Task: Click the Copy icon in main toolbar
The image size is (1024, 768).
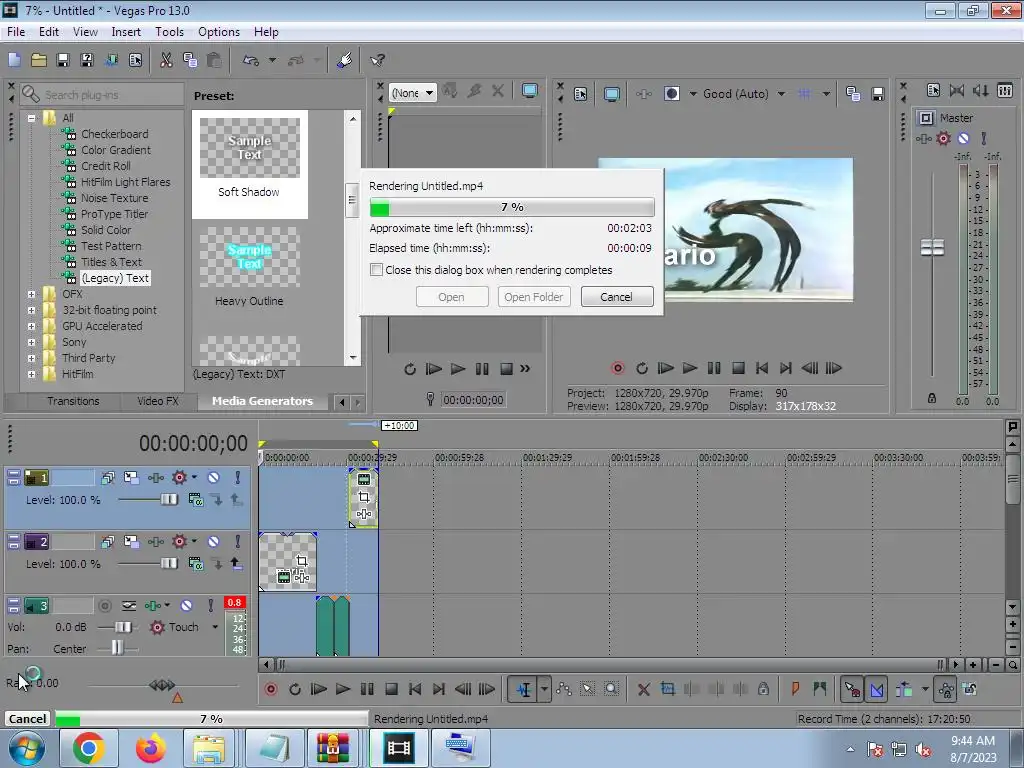Action: point(190,60)
